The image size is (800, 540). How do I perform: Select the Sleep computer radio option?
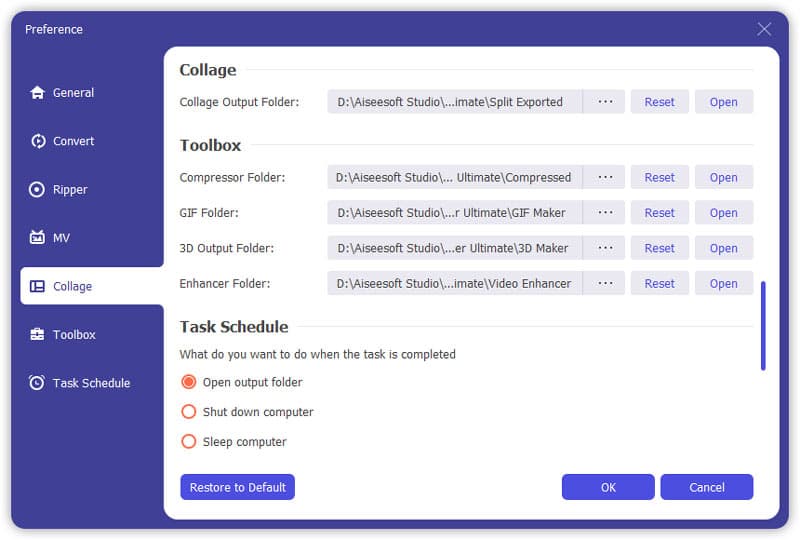189,441
